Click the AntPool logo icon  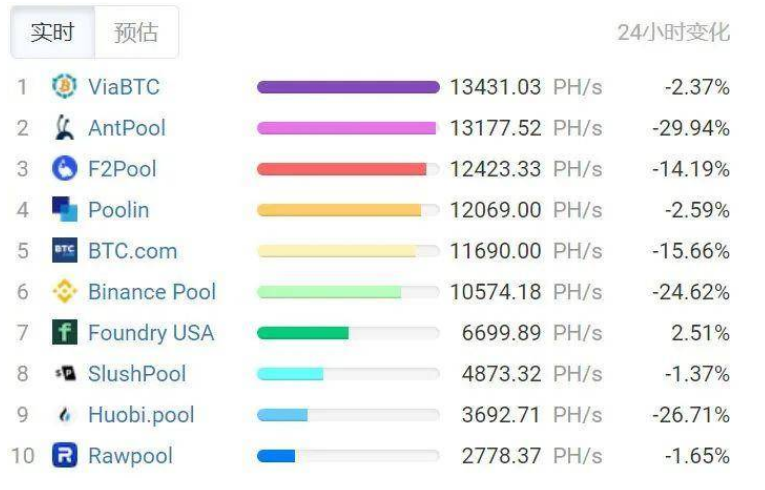[64, 127]
